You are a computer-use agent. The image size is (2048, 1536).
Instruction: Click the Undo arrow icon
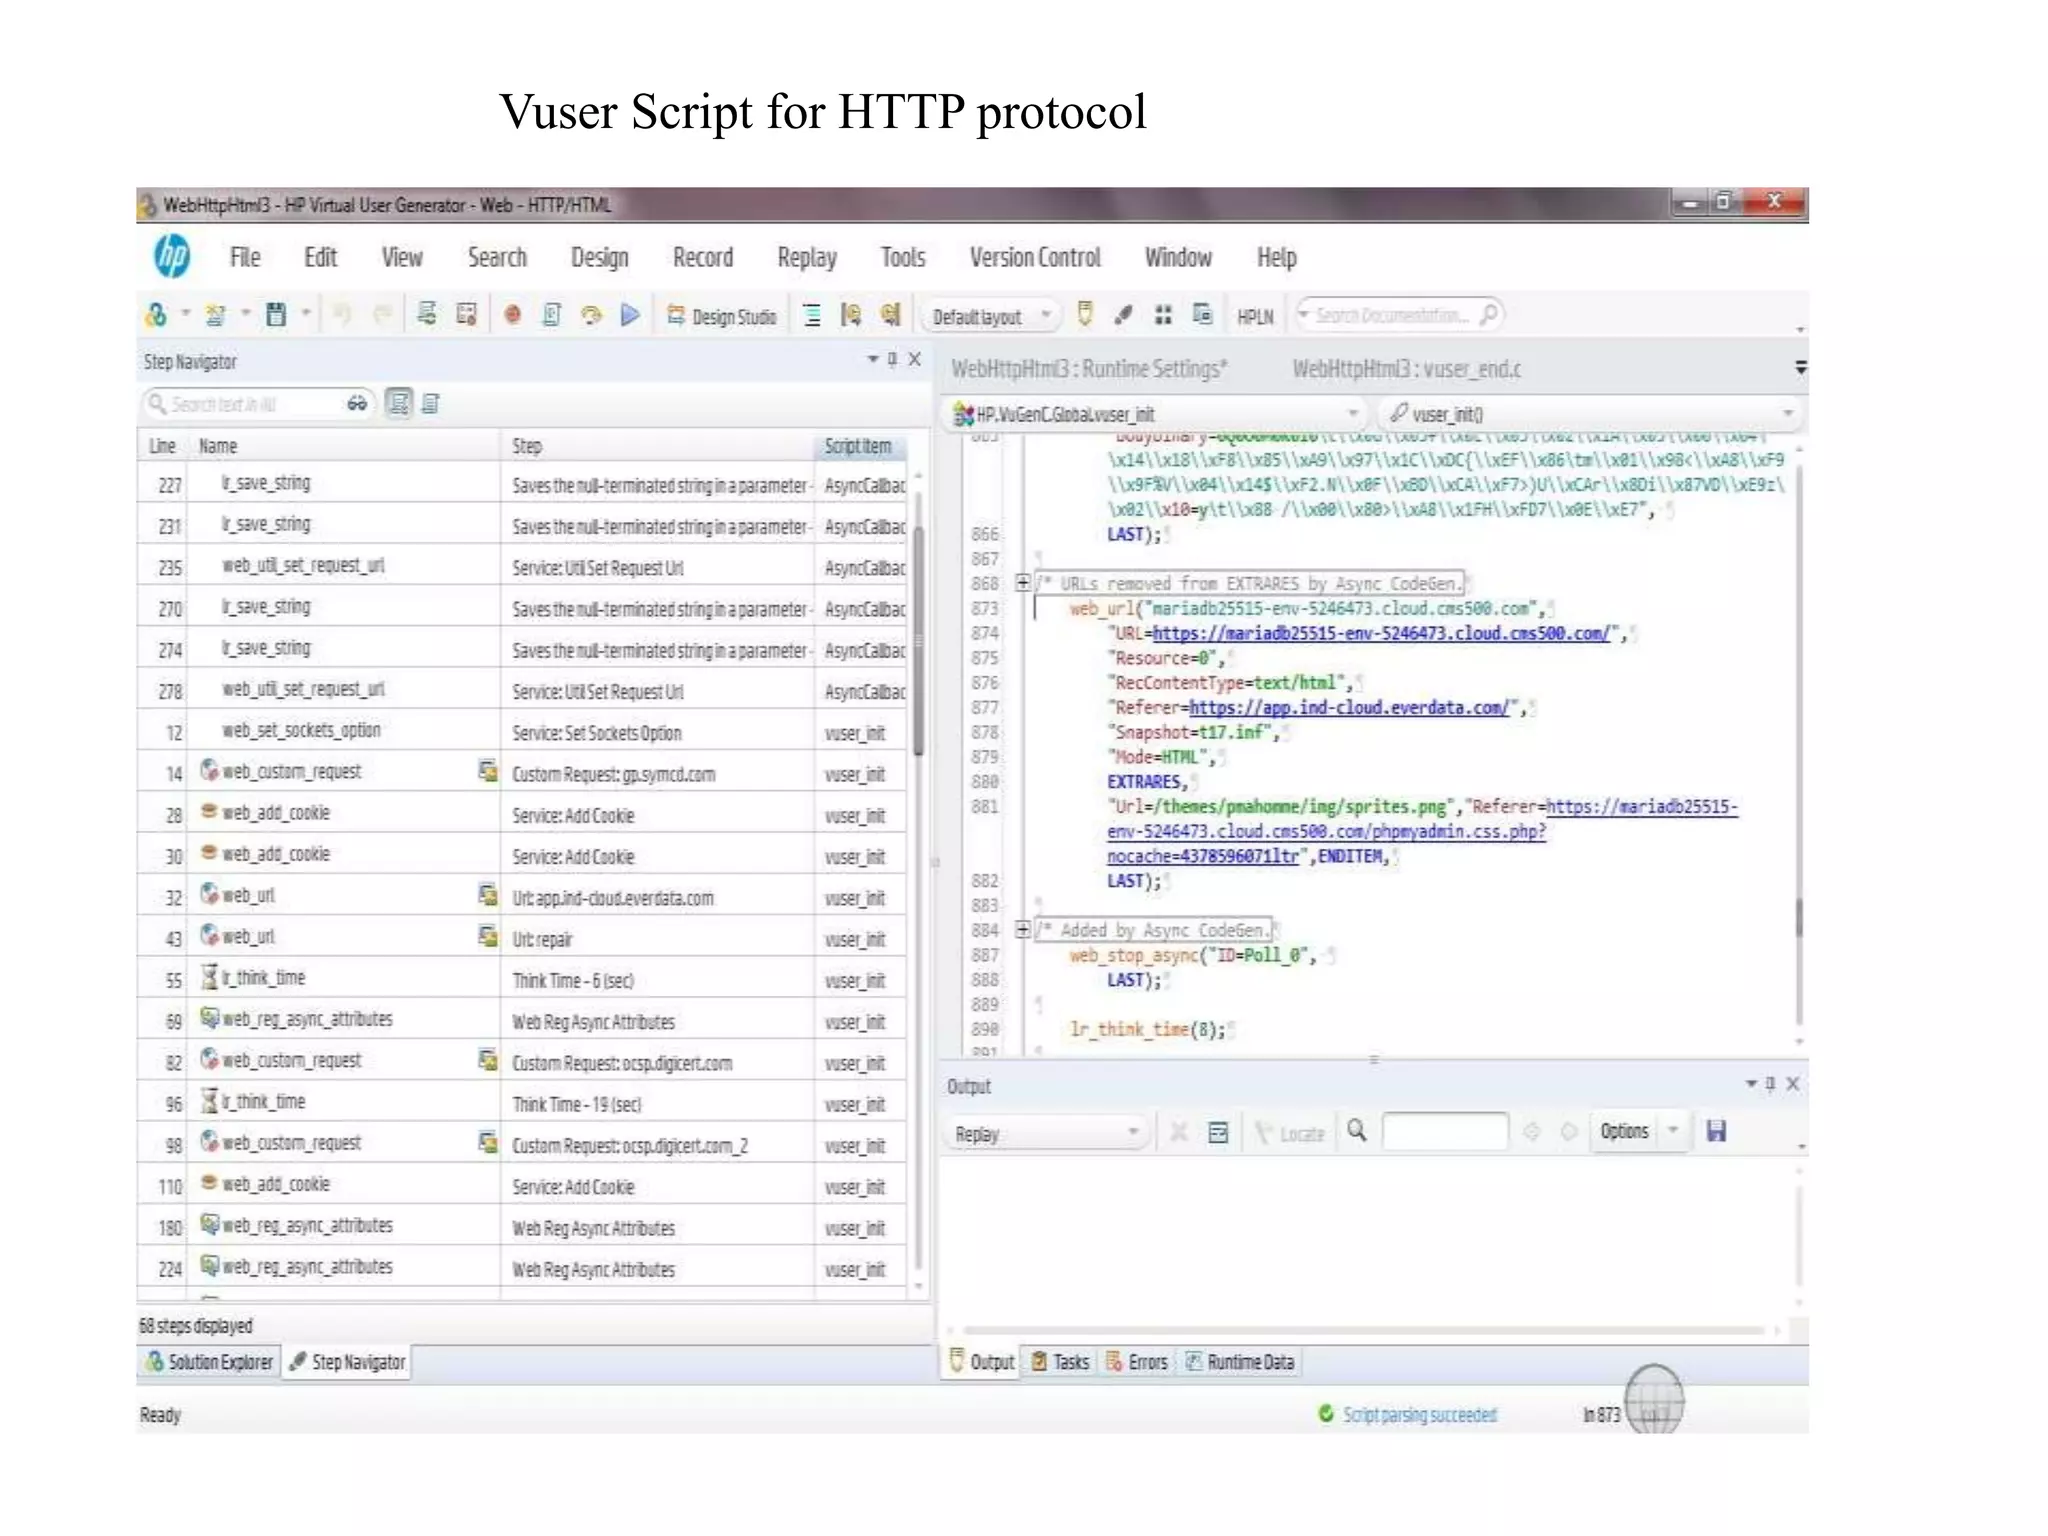(x=343, y=316)
